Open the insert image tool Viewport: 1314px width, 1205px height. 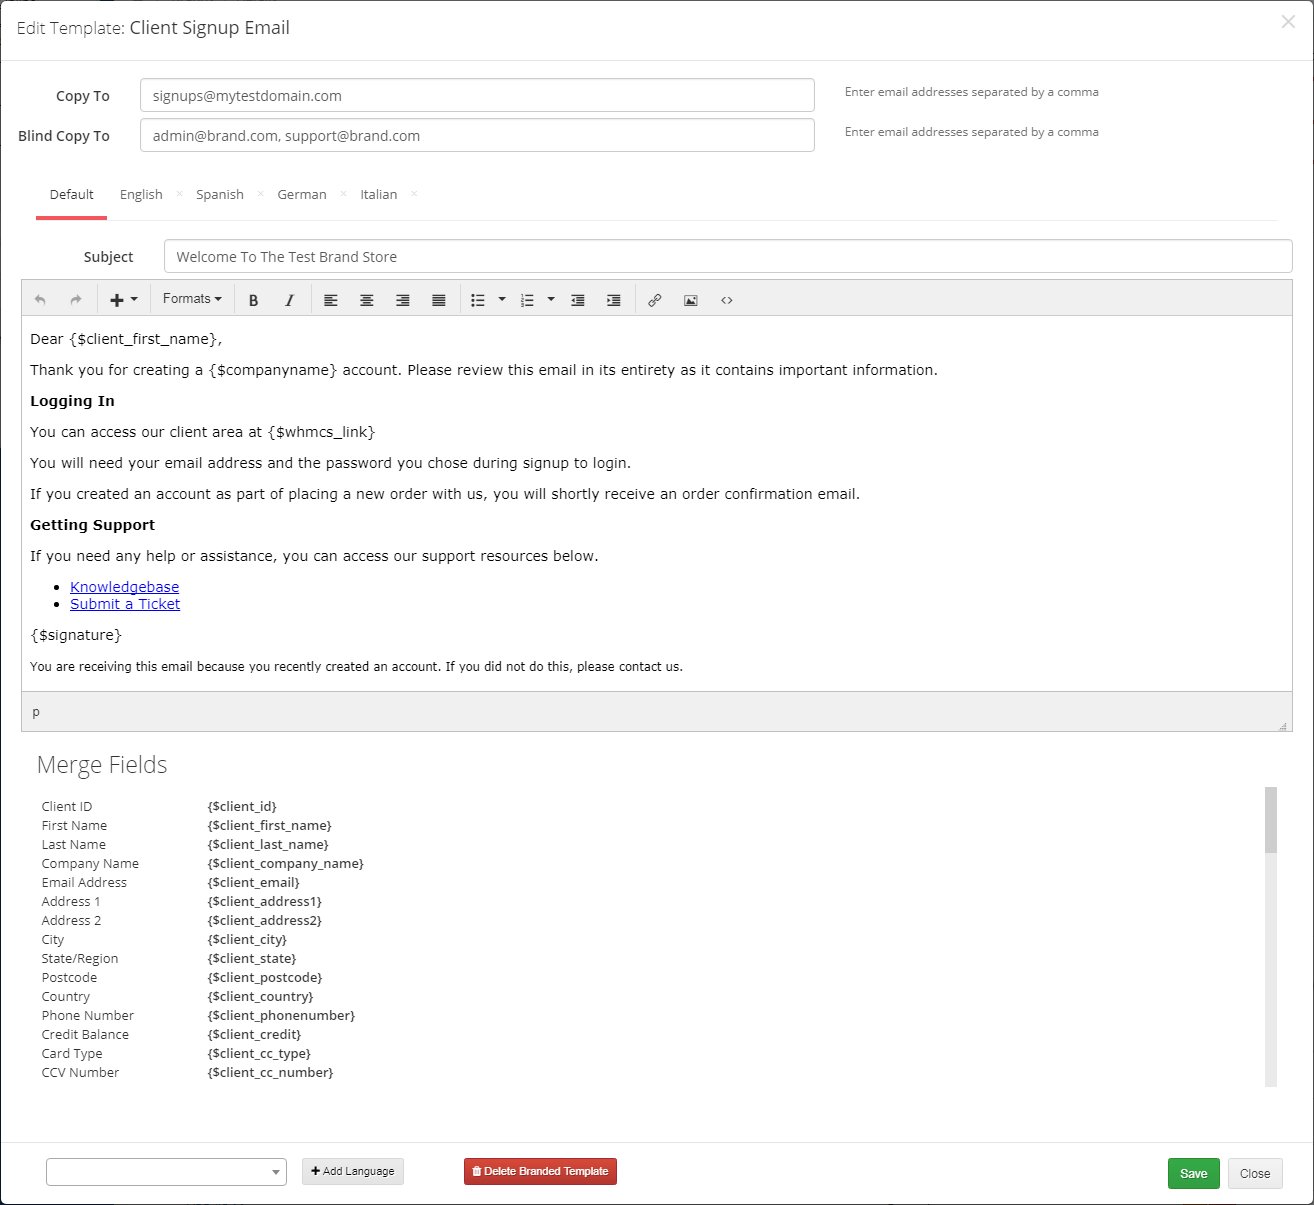click(x=691, y=299)
